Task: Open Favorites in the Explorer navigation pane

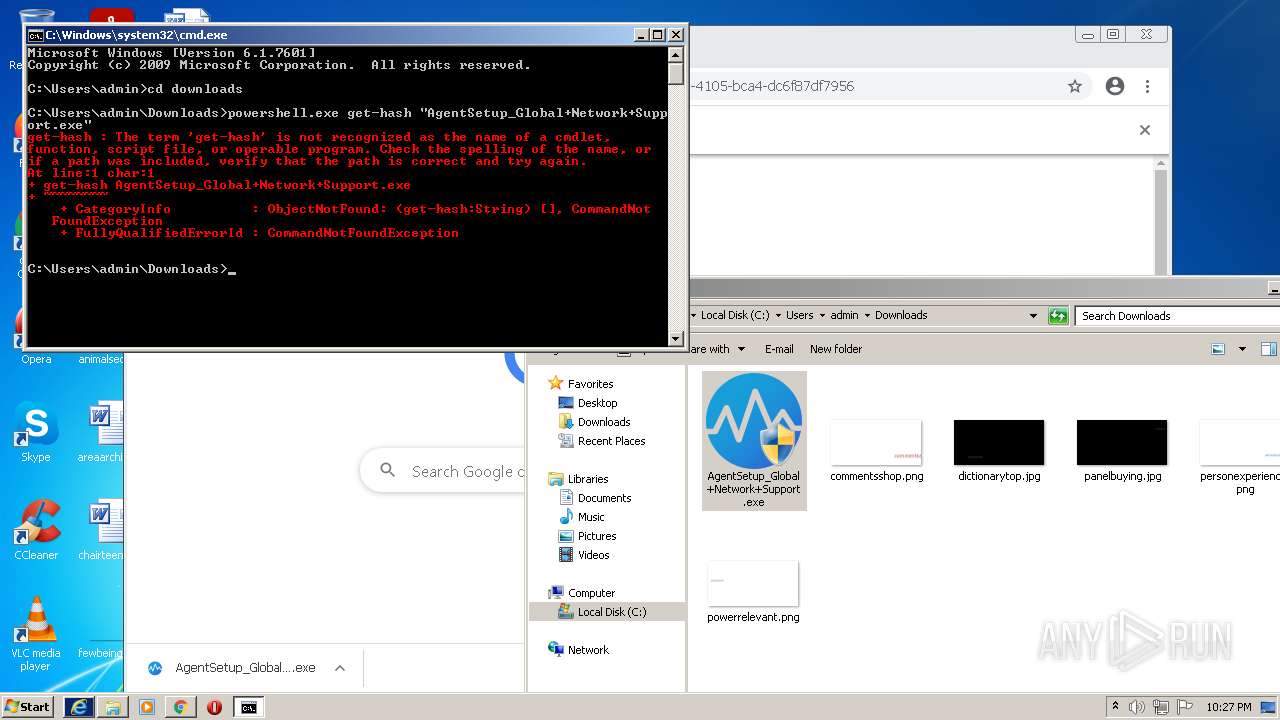Action: pyautogui.click(x=590, y=384)
